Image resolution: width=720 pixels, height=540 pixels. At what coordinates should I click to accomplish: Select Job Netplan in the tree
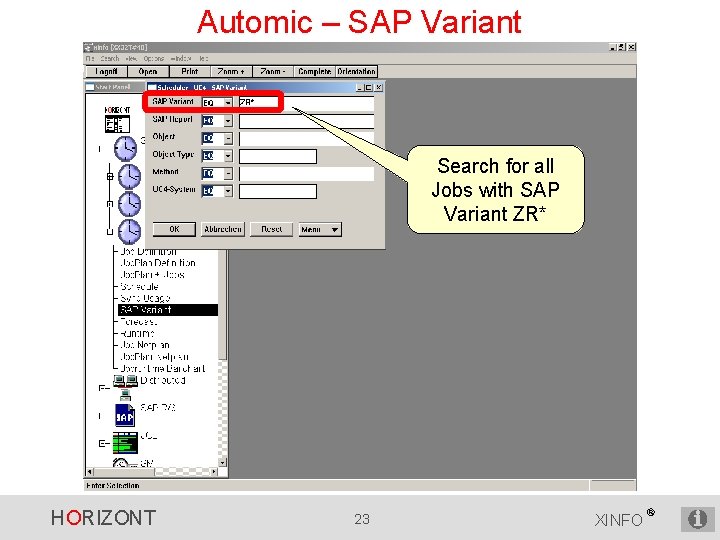145,345
